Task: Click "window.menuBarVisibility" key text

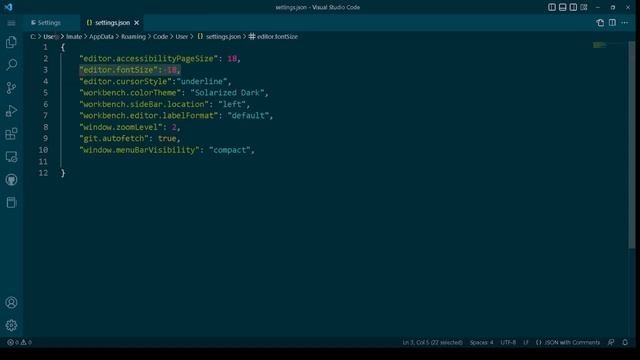Action: (140, 150)
